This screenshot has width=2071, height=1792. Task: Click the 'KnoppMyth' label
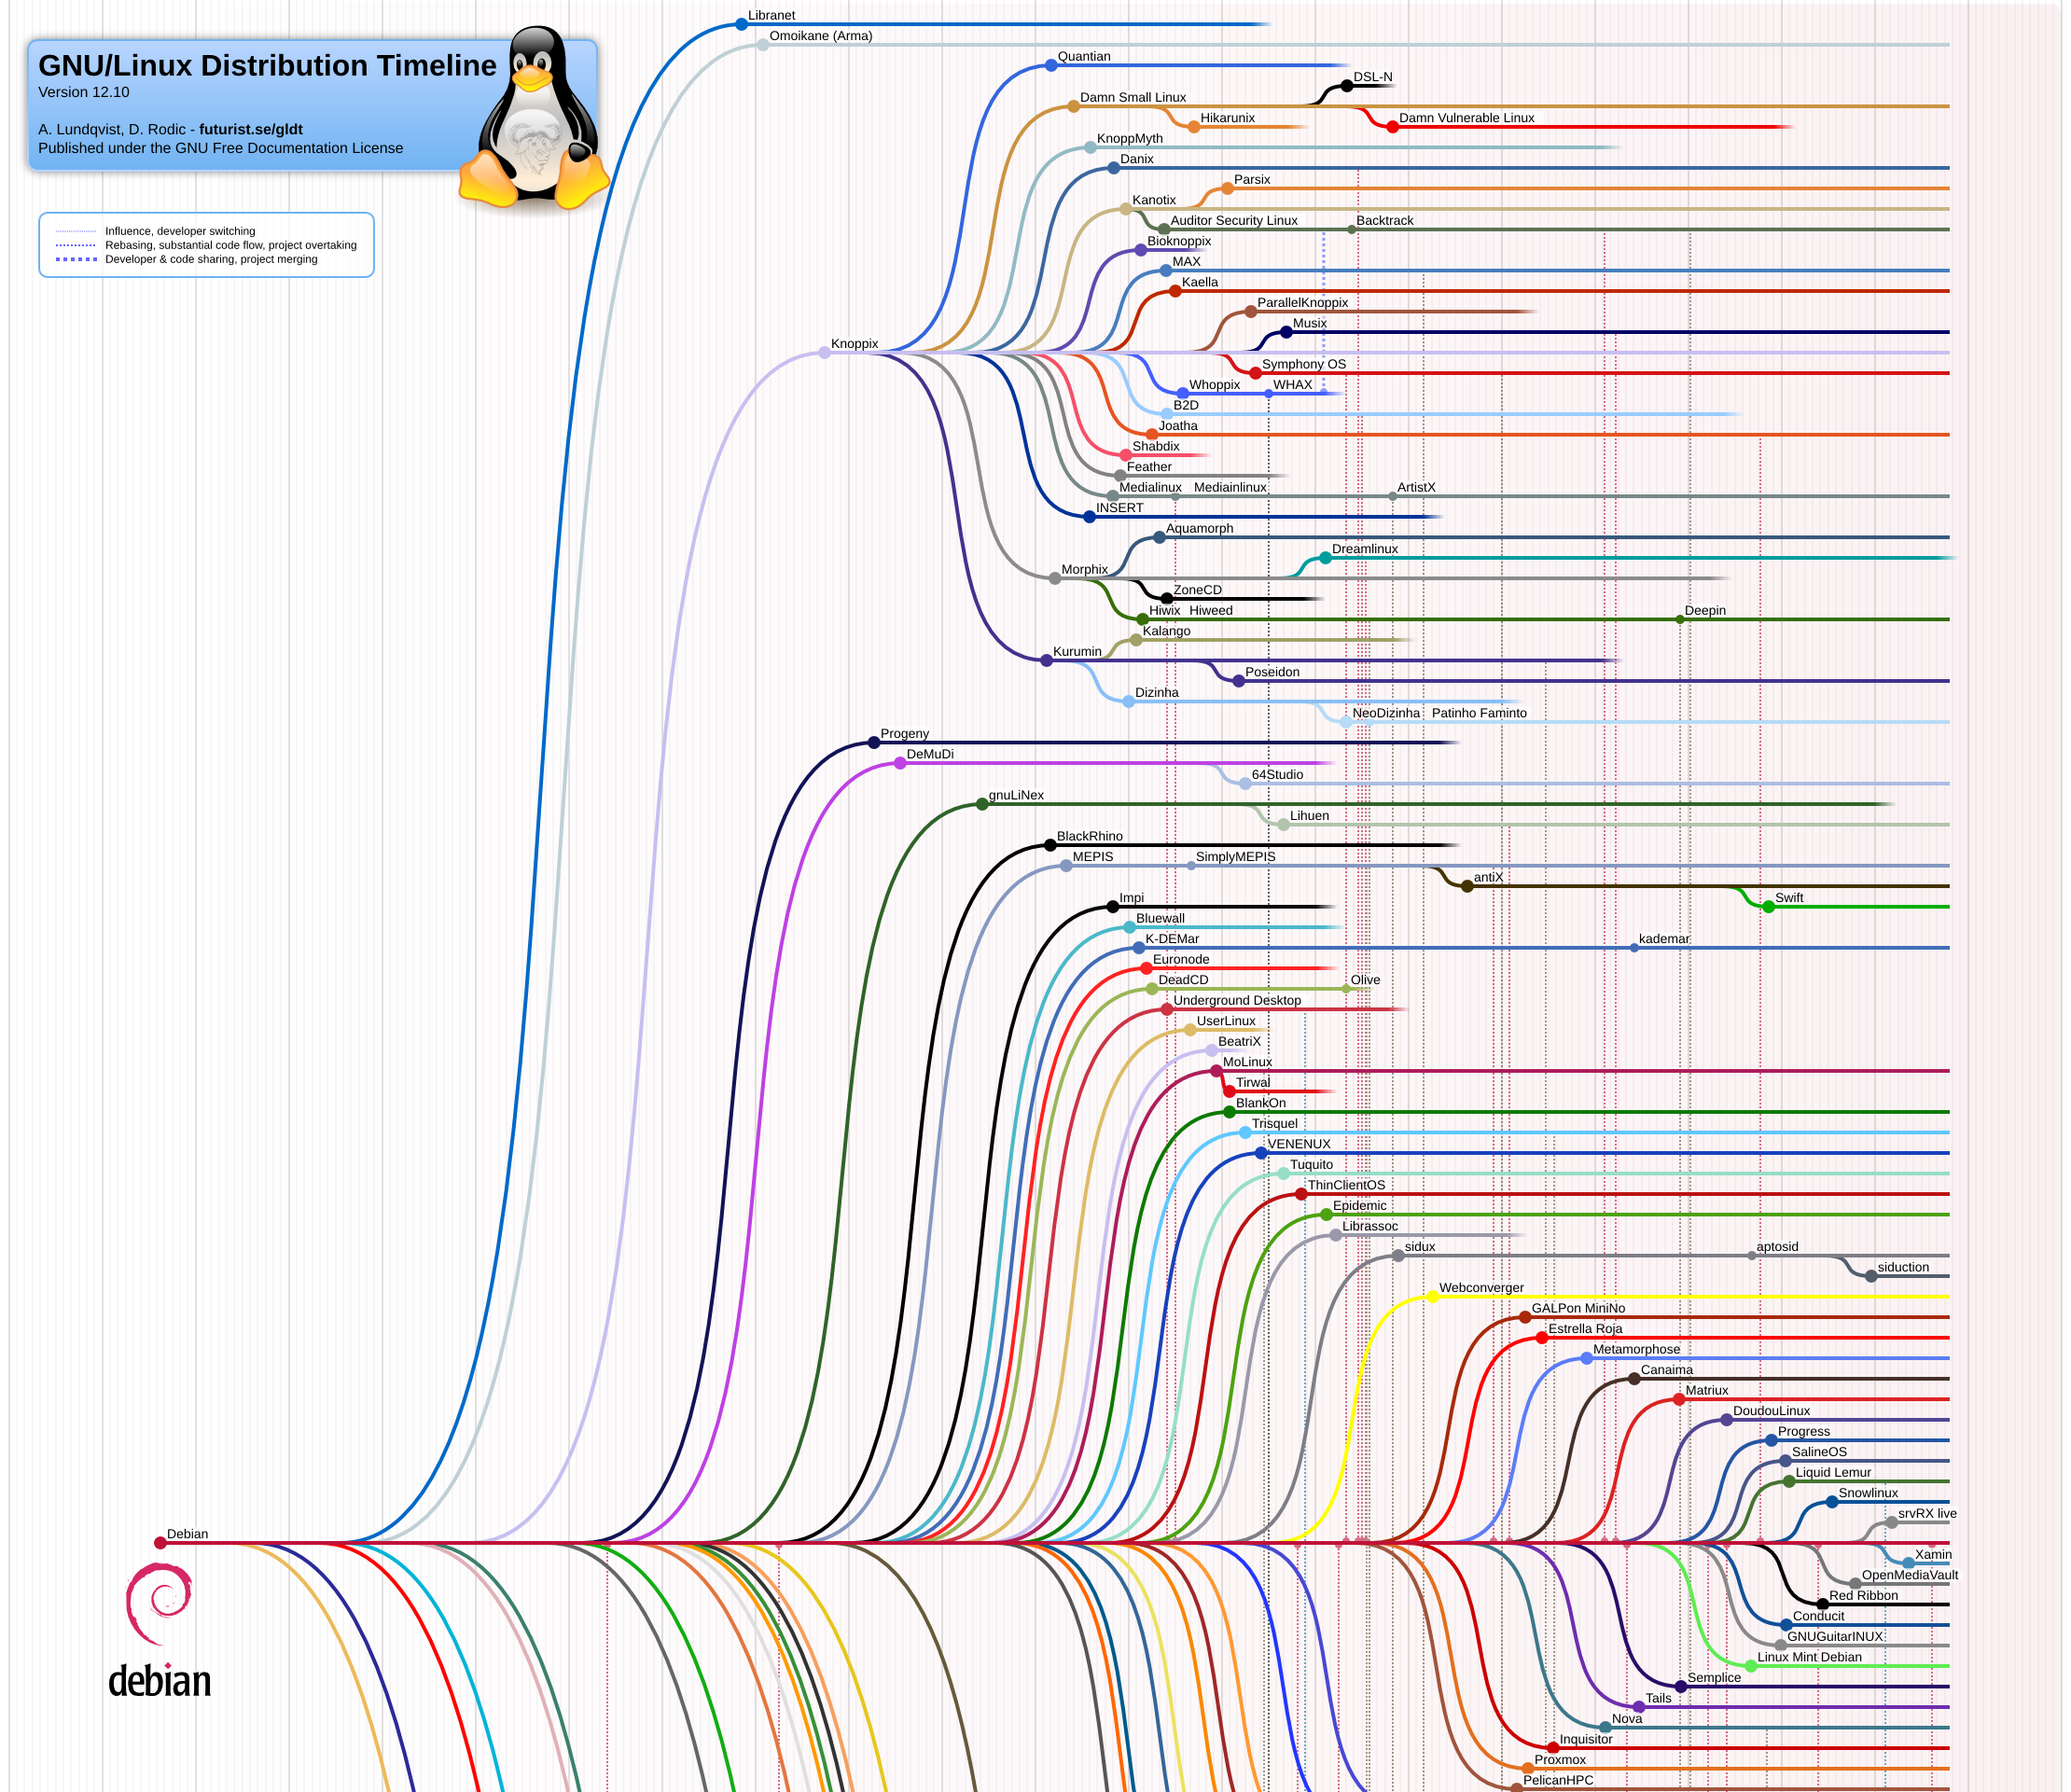pos(1130,138)
